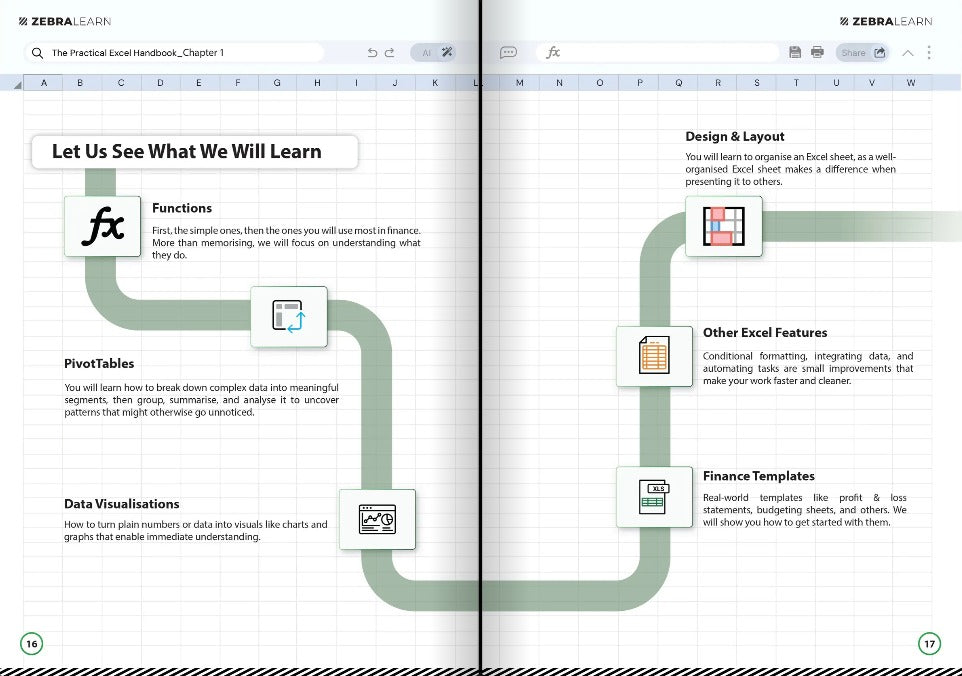This screenshot has height=676, width=962.
Task: Select column G header
Action: pyautogui.click(x=277, y=82)
